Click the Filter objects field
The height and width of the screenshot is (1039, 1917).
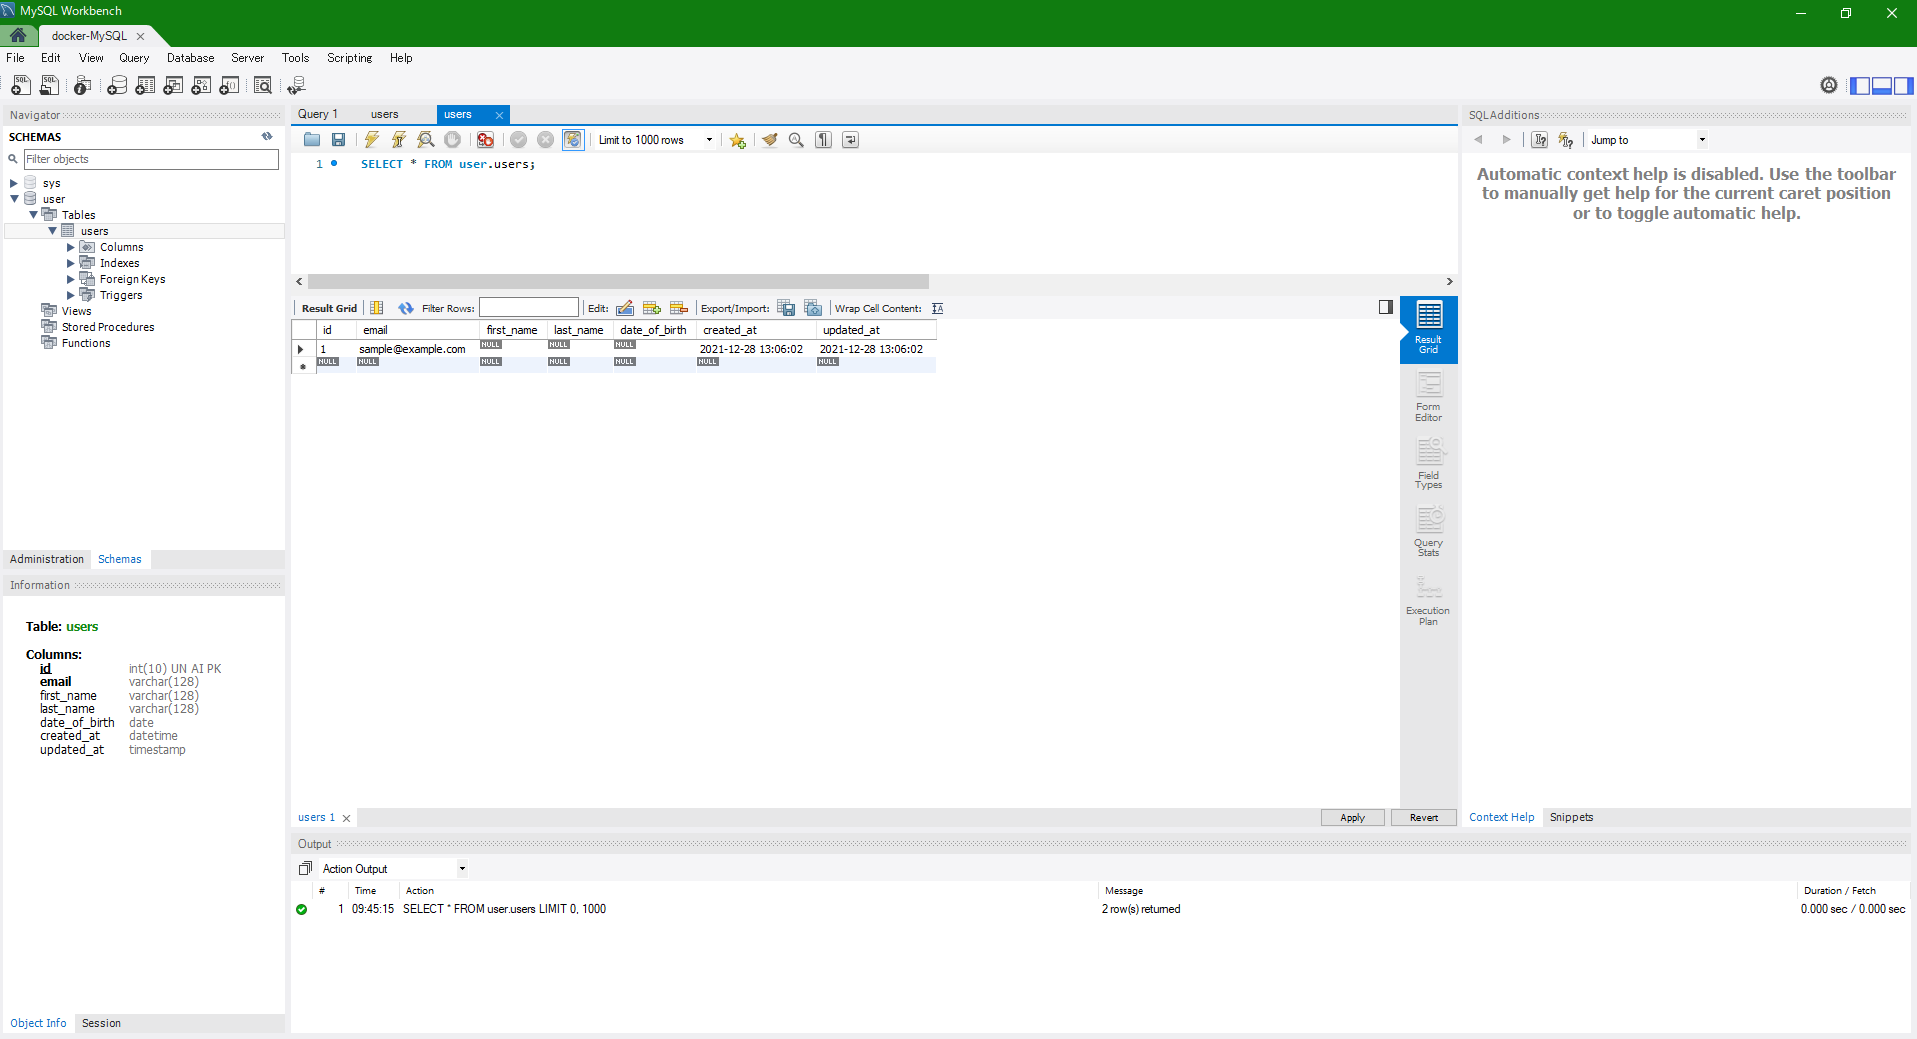[x=151, y=159]
